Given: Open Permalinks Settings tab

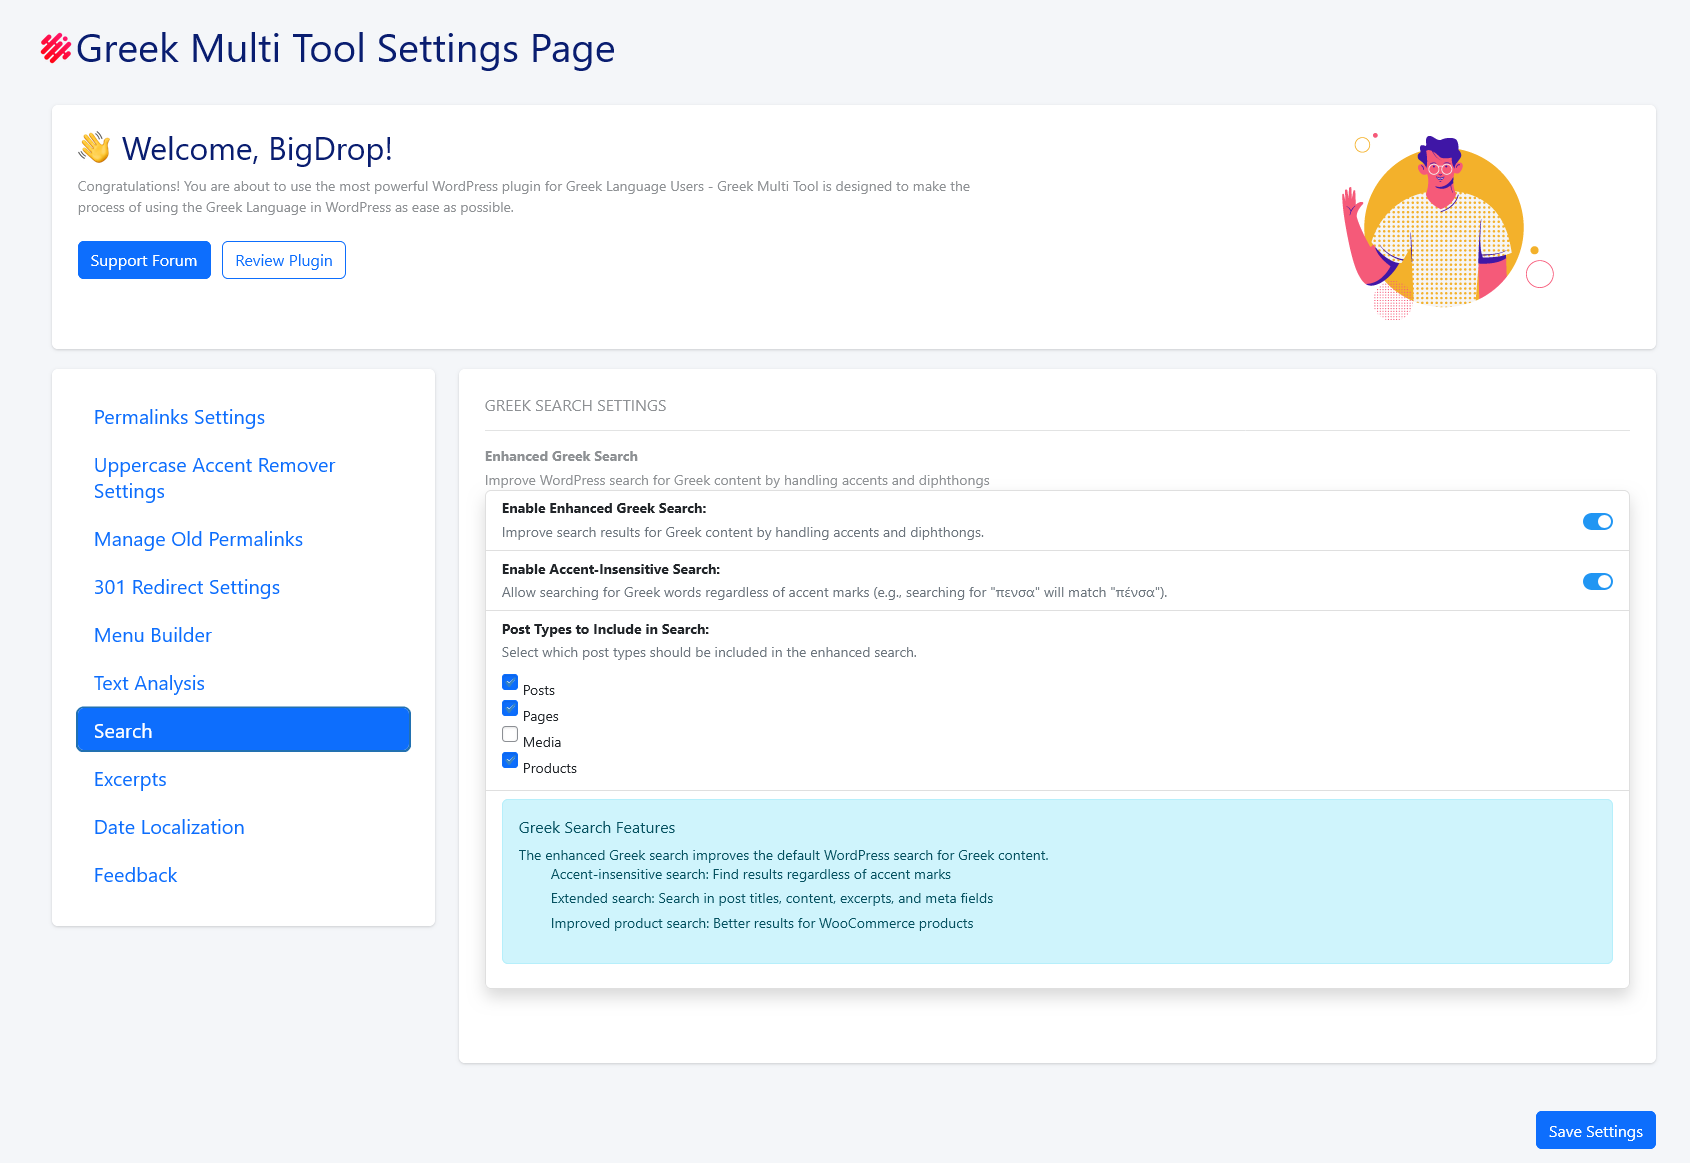Looking at the screenshot, I should tap(179, 417).
